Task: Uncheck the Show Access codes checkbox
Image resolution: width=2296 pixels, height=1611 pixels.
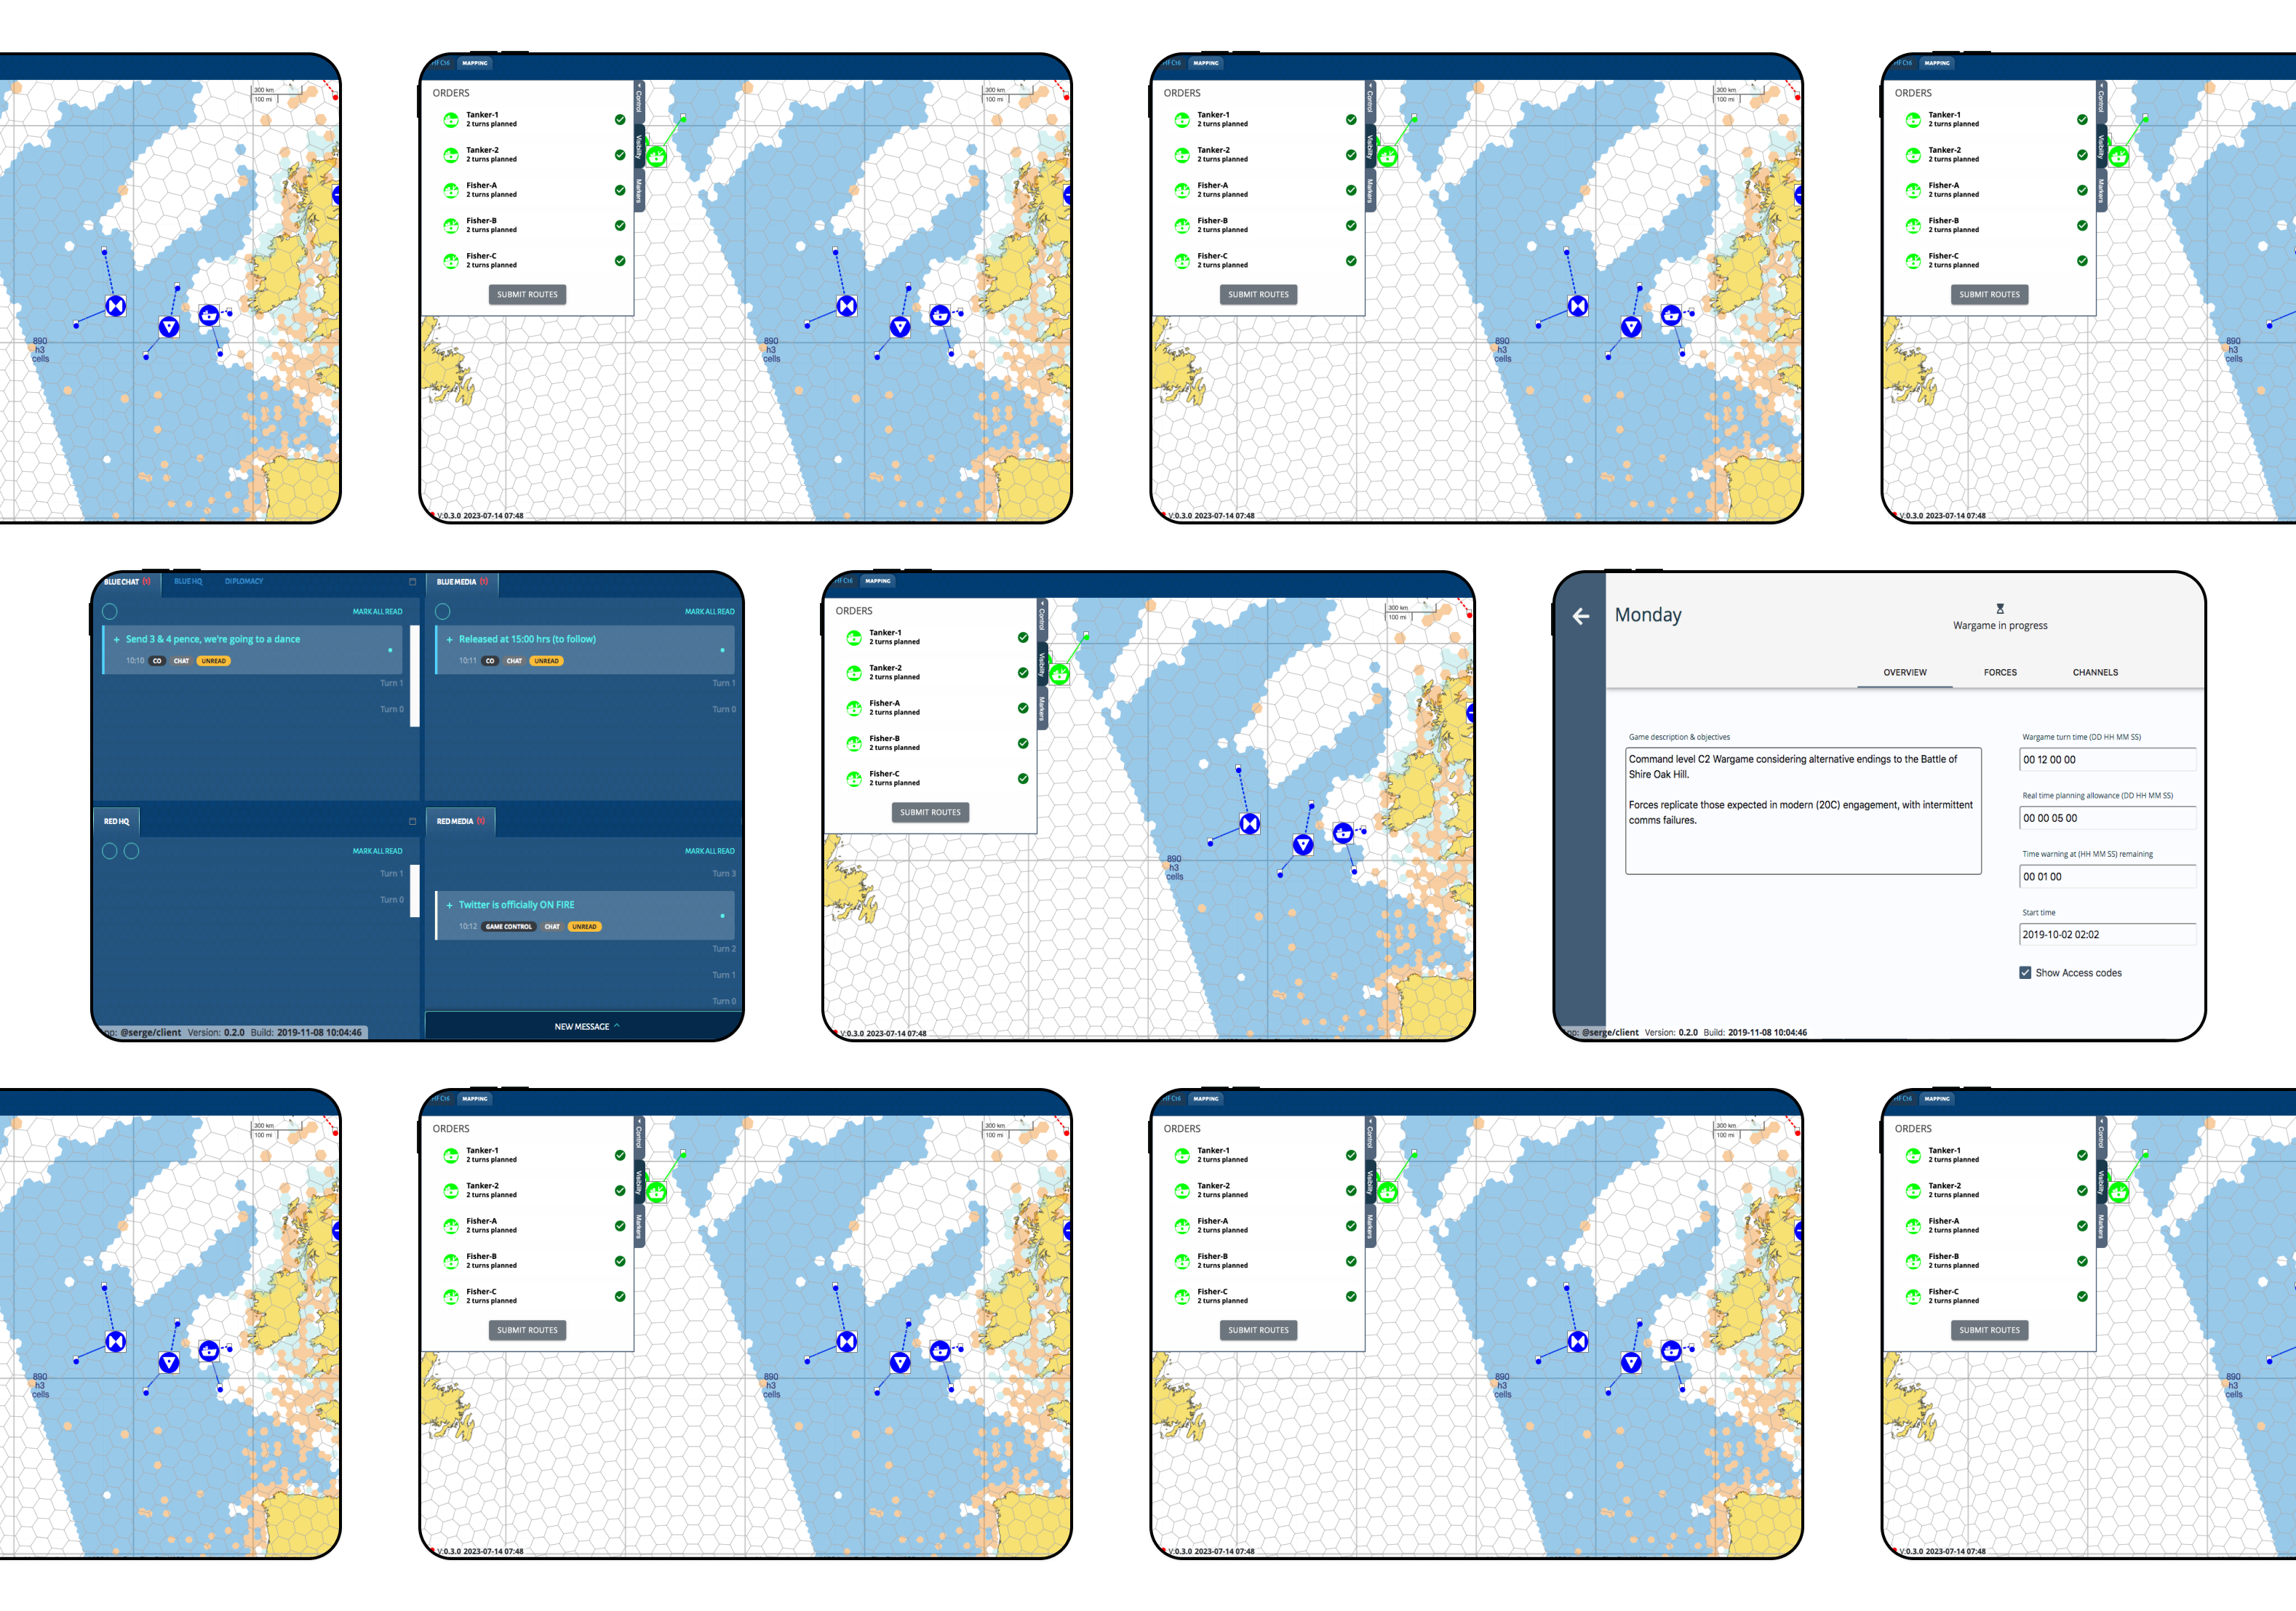Action: click(2025, 972)
